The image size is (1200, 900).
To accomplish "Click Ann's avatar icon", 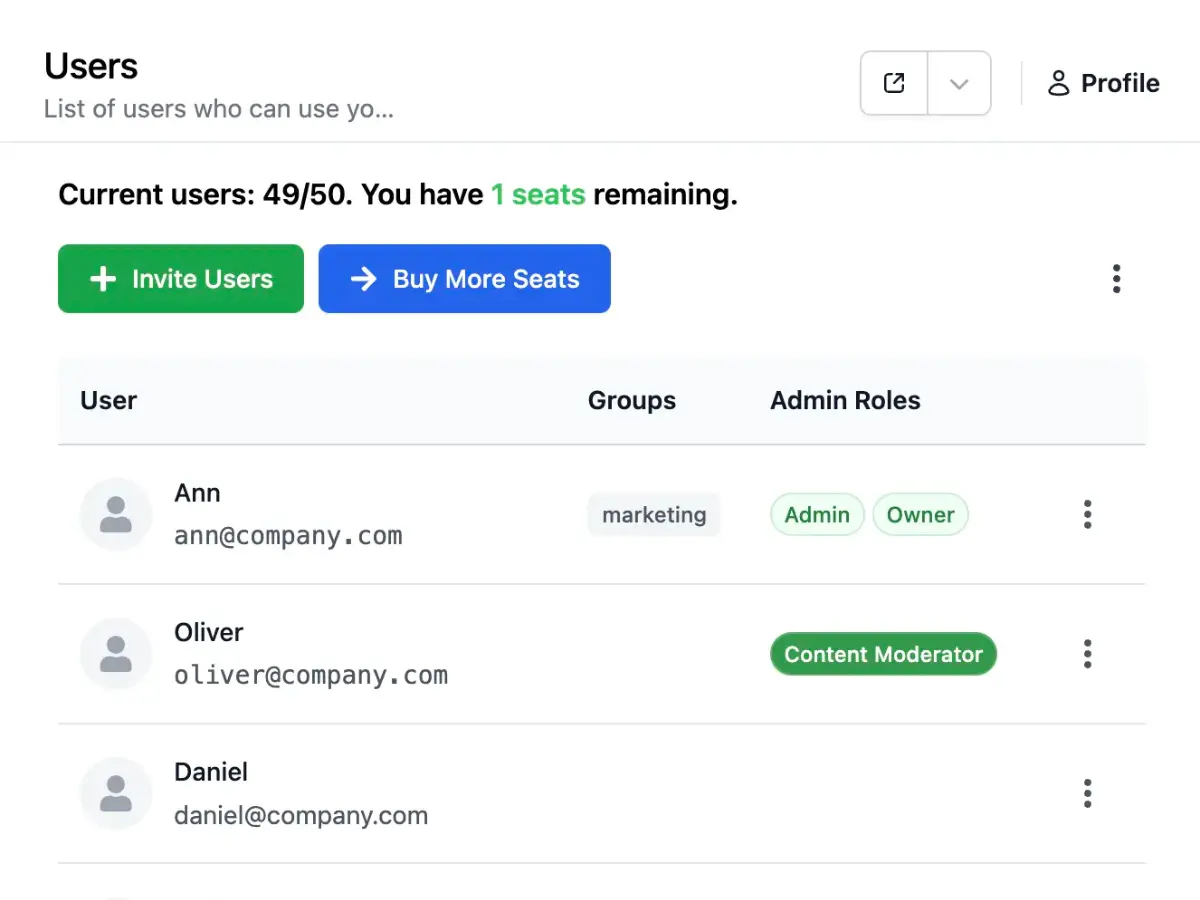I will tap(116, 514).
